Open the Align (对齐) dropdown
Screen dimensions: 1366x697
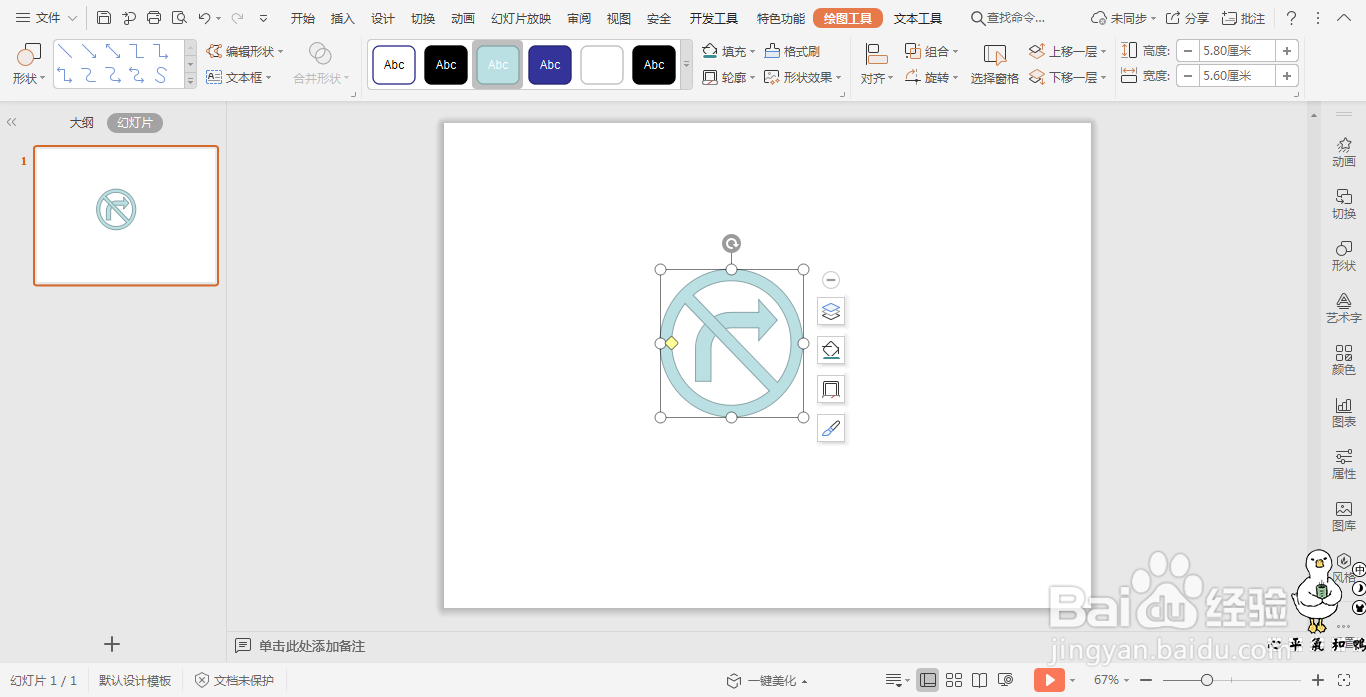[x=877, y=65]
